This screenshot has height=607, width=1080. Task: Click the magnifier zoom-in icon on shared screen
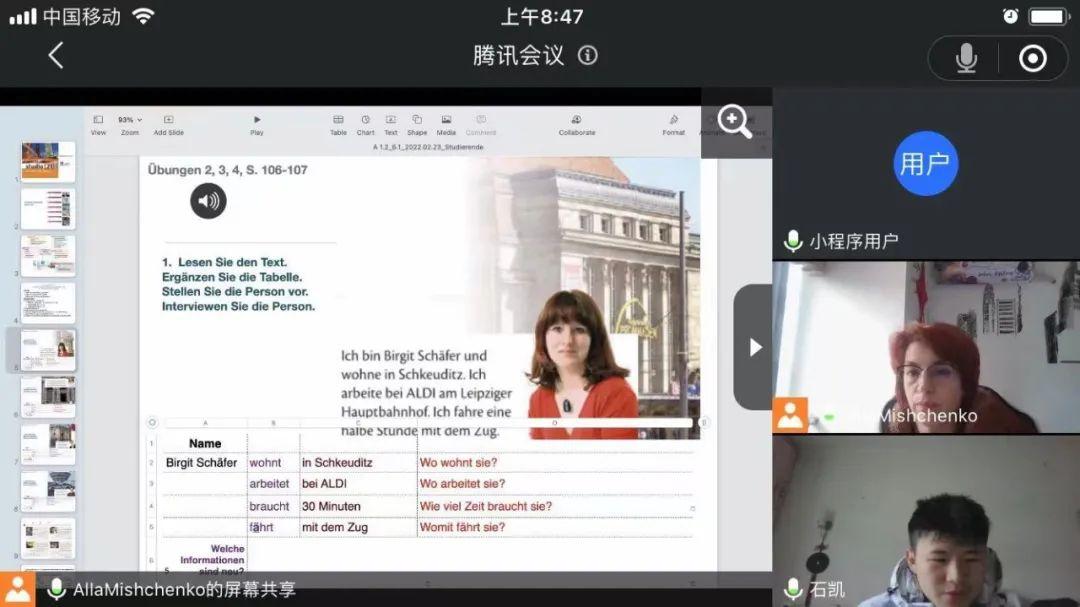pos(735,122)
